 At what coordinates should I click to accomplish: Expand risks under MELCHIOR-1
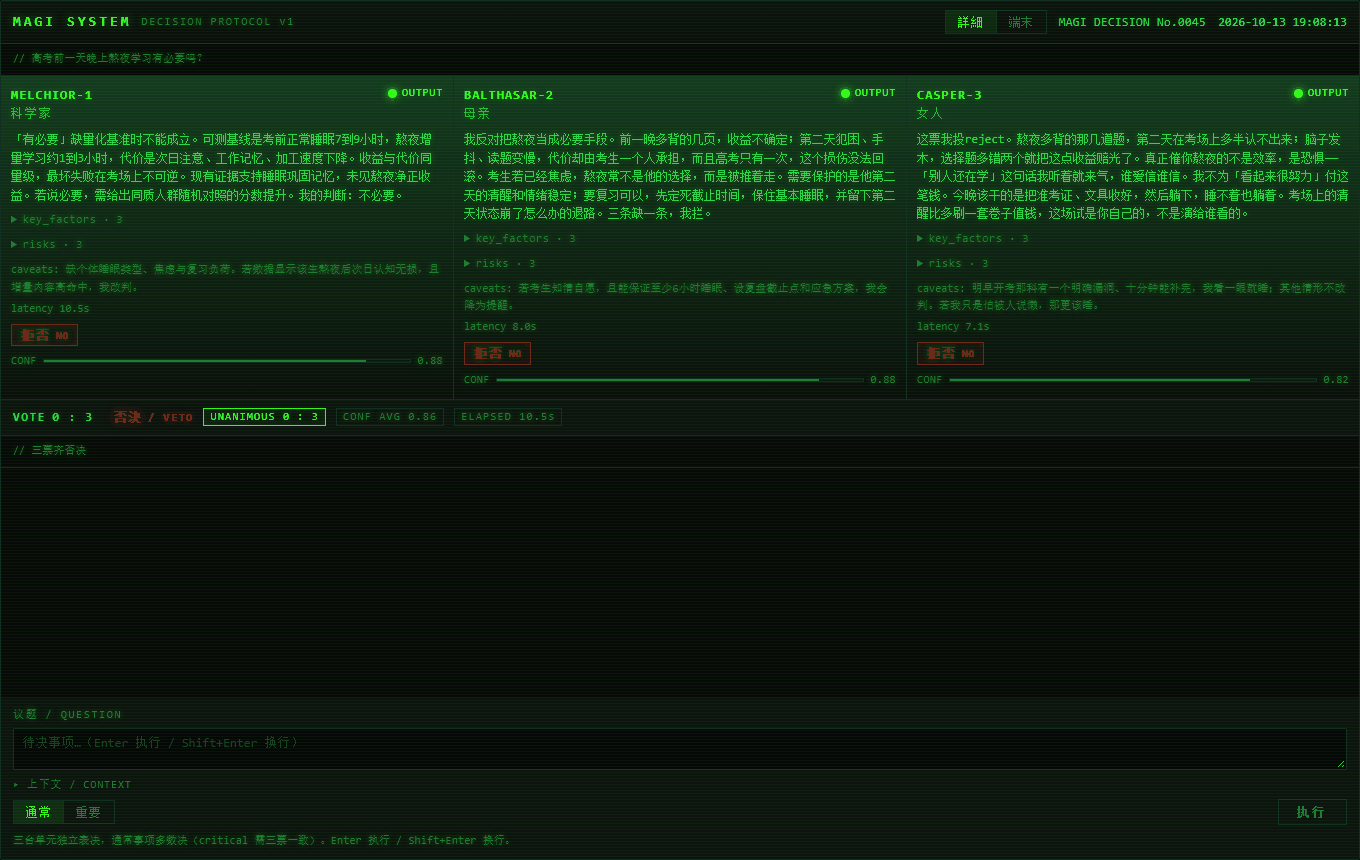[47, 244]
